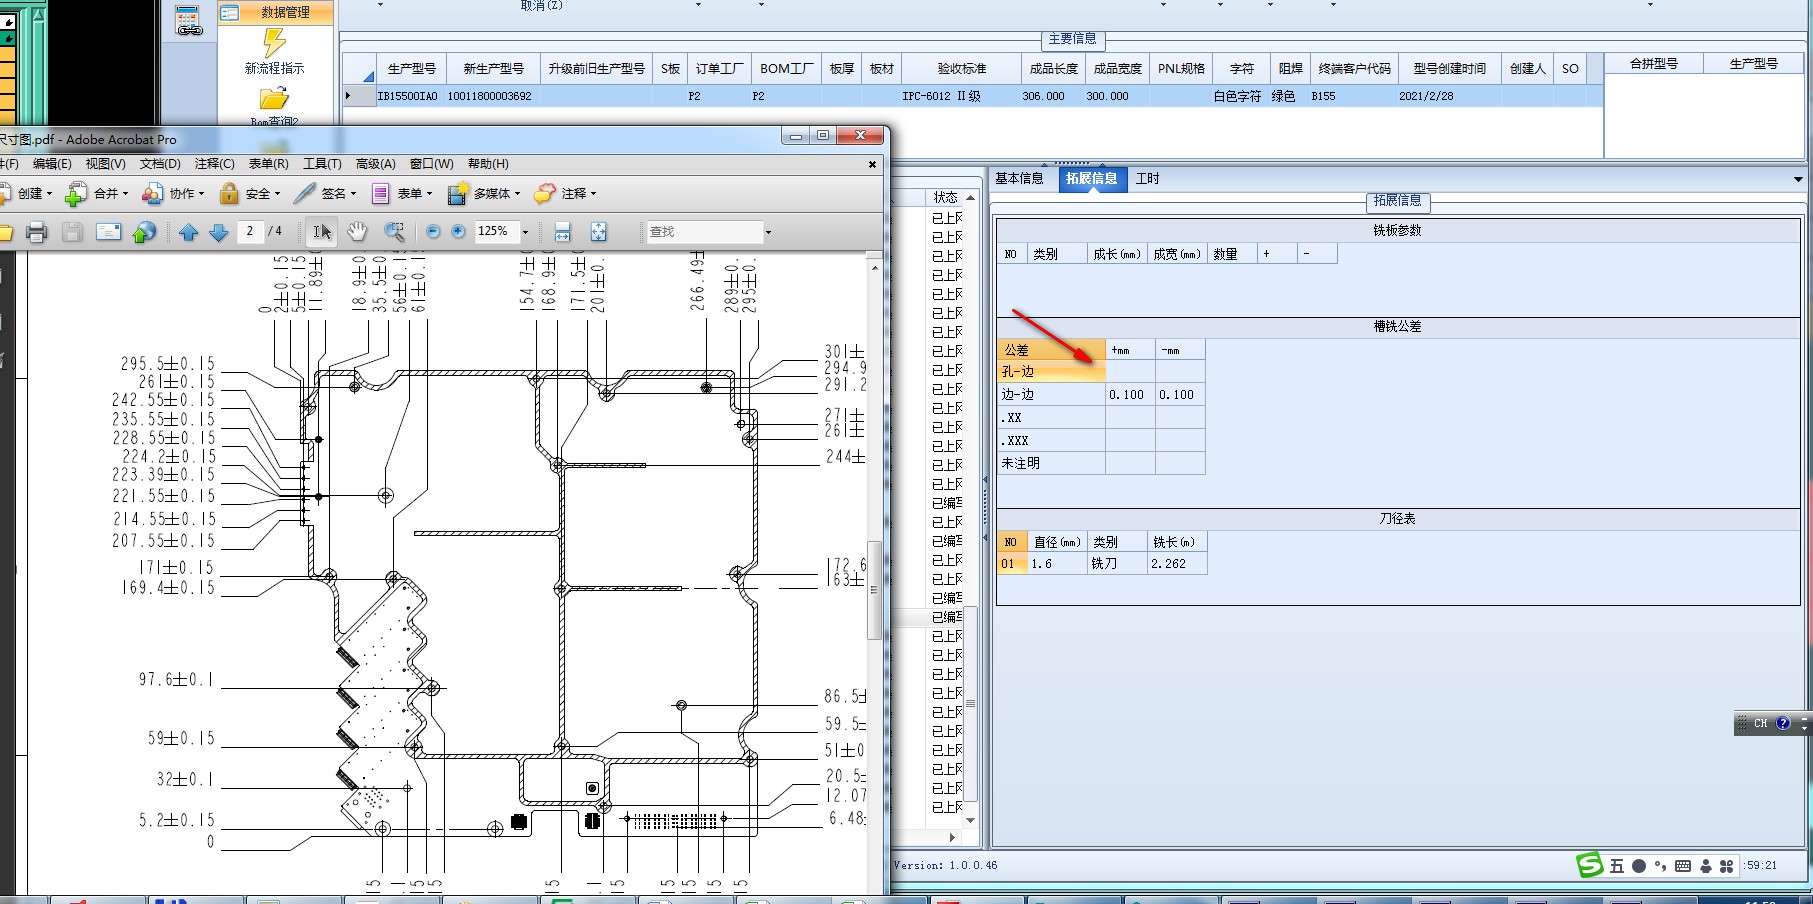Toggle the text select cursor tool
This screenshot has width=1813, height=904.
321,231
